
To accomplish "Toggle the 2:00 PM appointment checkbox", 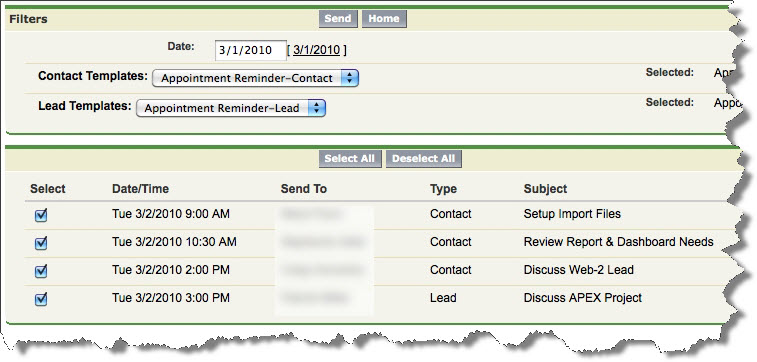I will [x=42, y=271].
